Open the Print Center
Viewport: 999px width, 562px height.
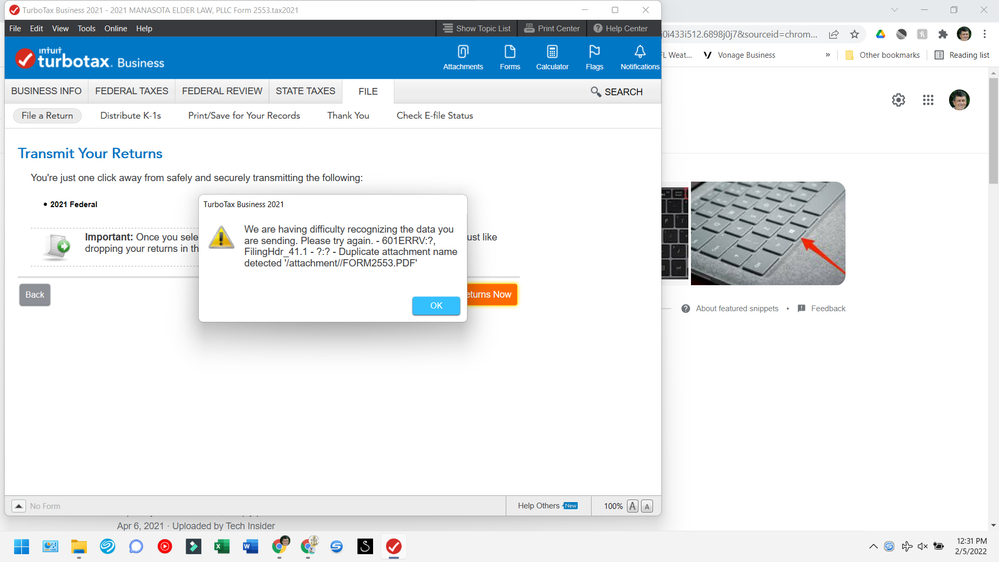tap(552, 29)
